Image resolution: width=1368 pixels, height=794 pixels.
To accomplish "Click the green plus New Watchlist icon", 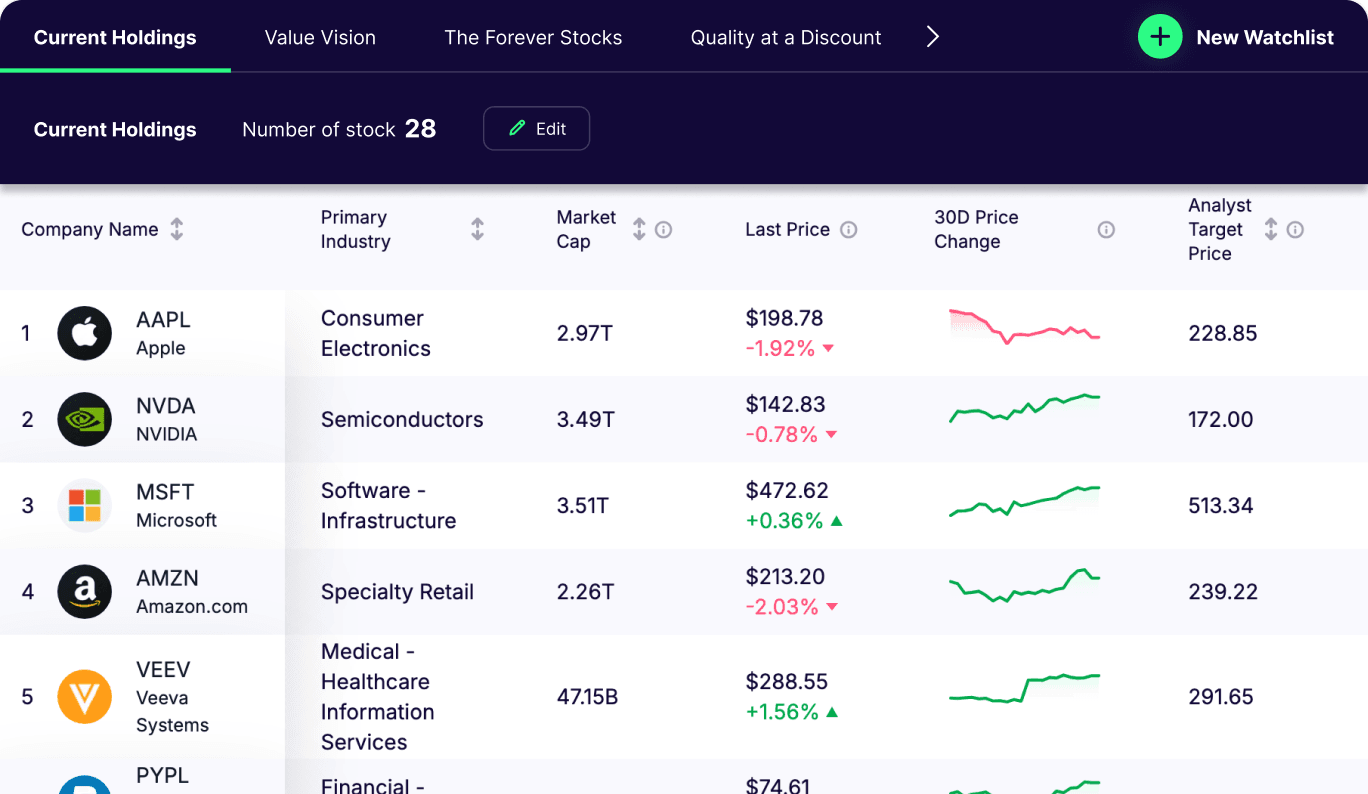I will point(1160,37).
